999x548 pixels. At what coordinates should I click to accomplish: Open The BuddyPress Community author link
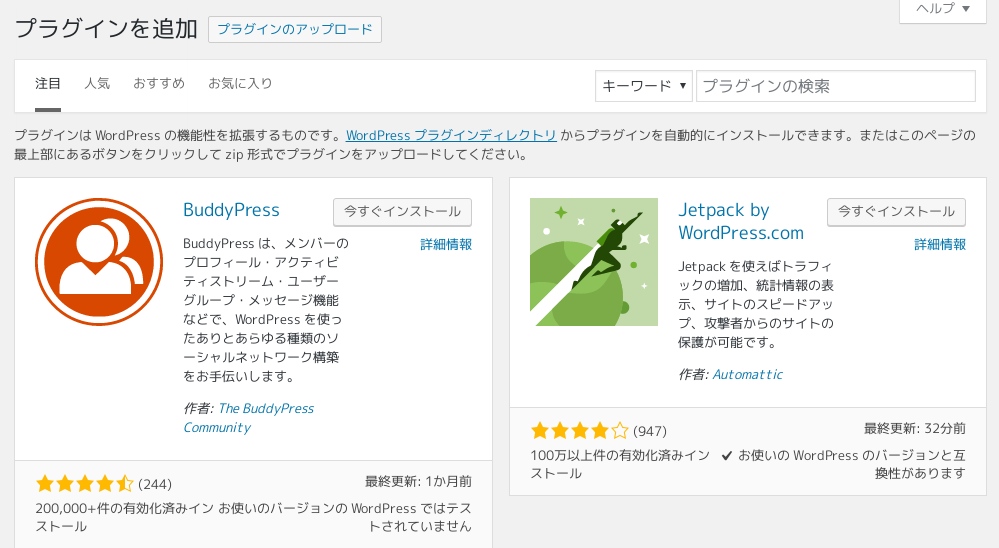[x=248, y=418]
